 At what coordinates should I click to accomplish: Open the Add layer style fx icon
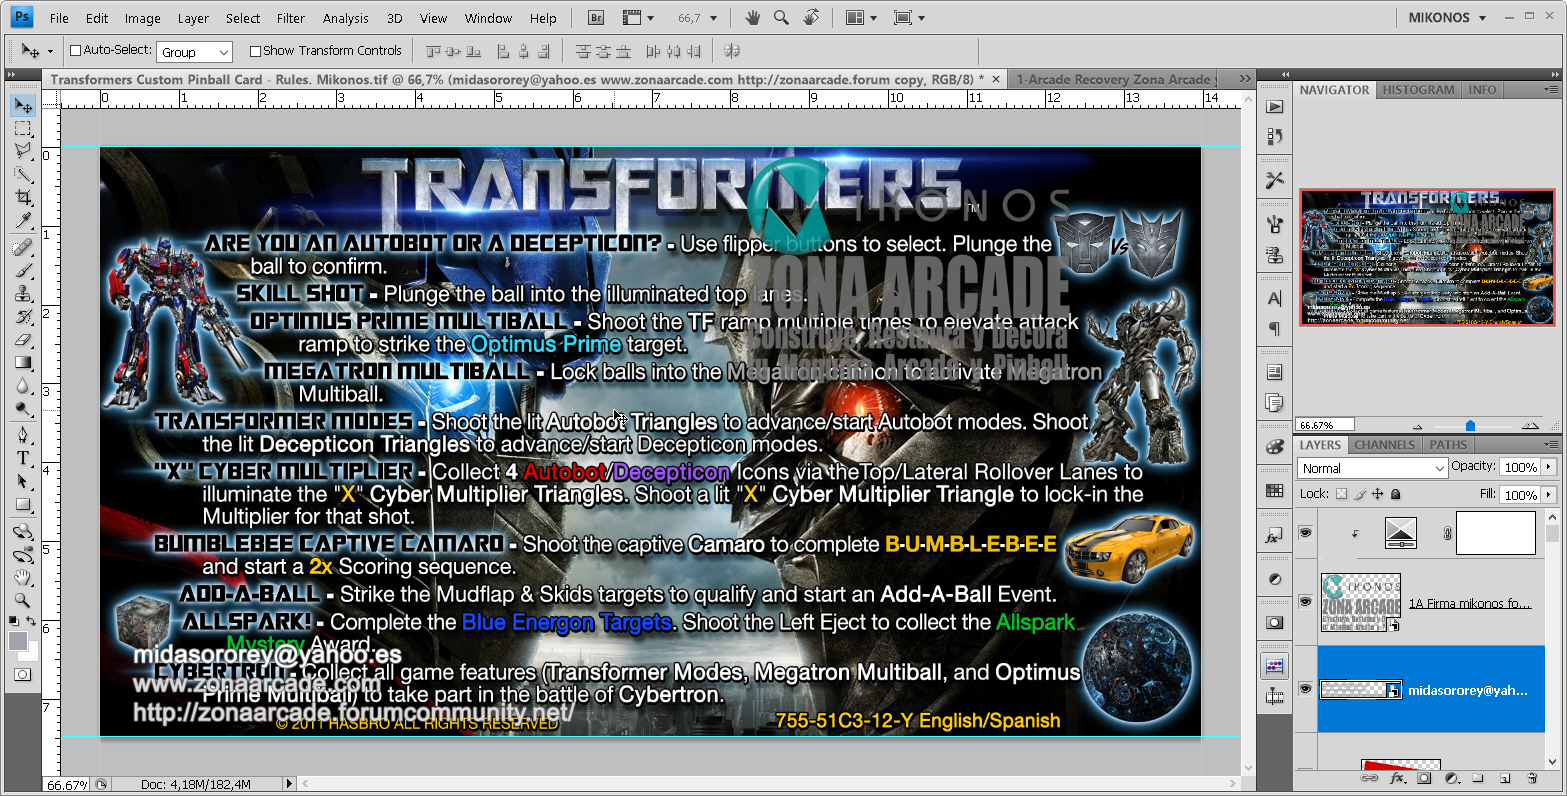(x=1396, y=778)
